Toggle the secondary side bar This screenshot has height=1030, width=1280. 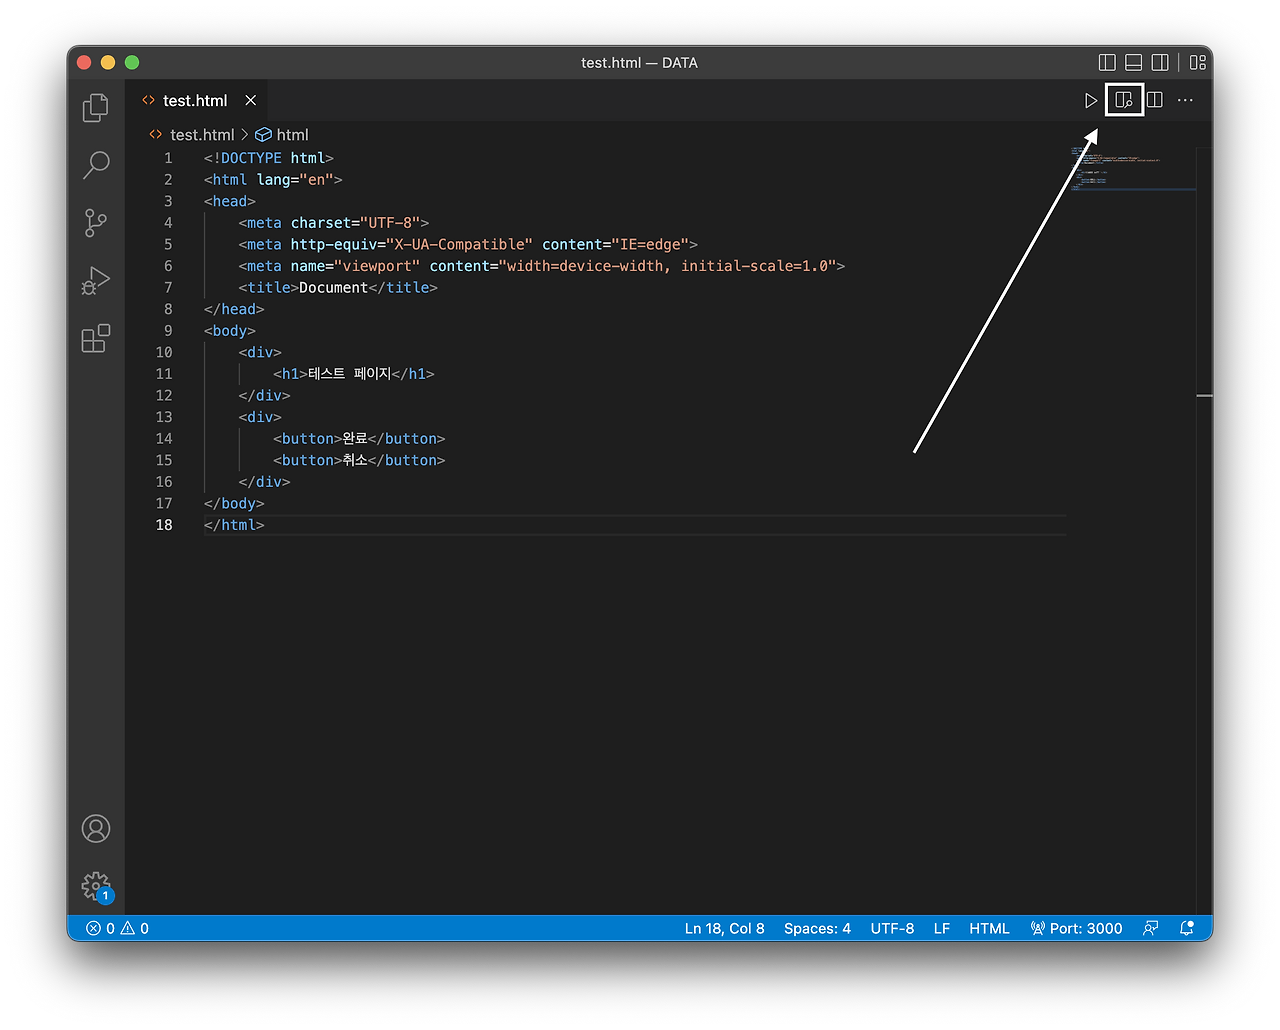pyautogui.click(x=1160, y=62)
